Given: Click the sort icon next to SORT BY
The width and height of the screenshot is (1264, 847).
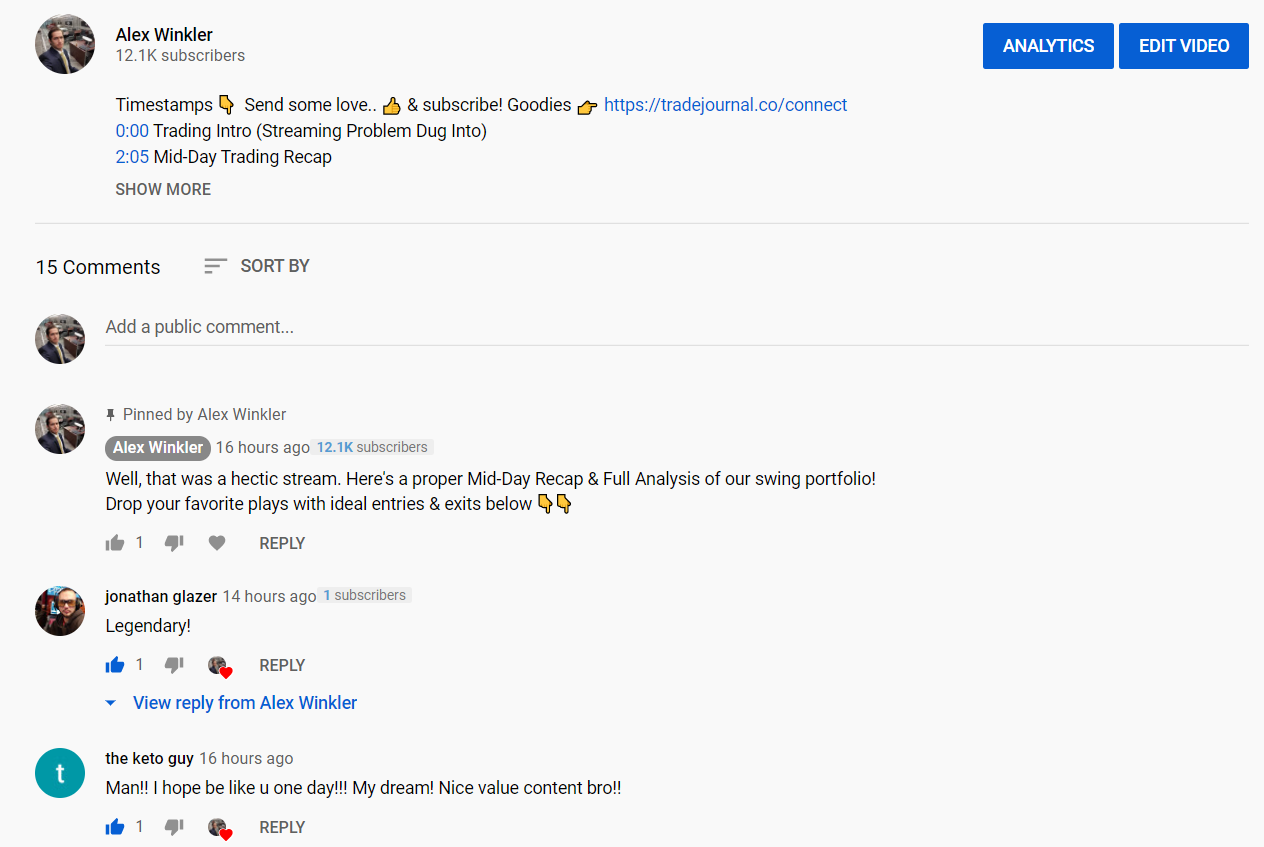Looking at the screenshot, I should pos(214,266).
